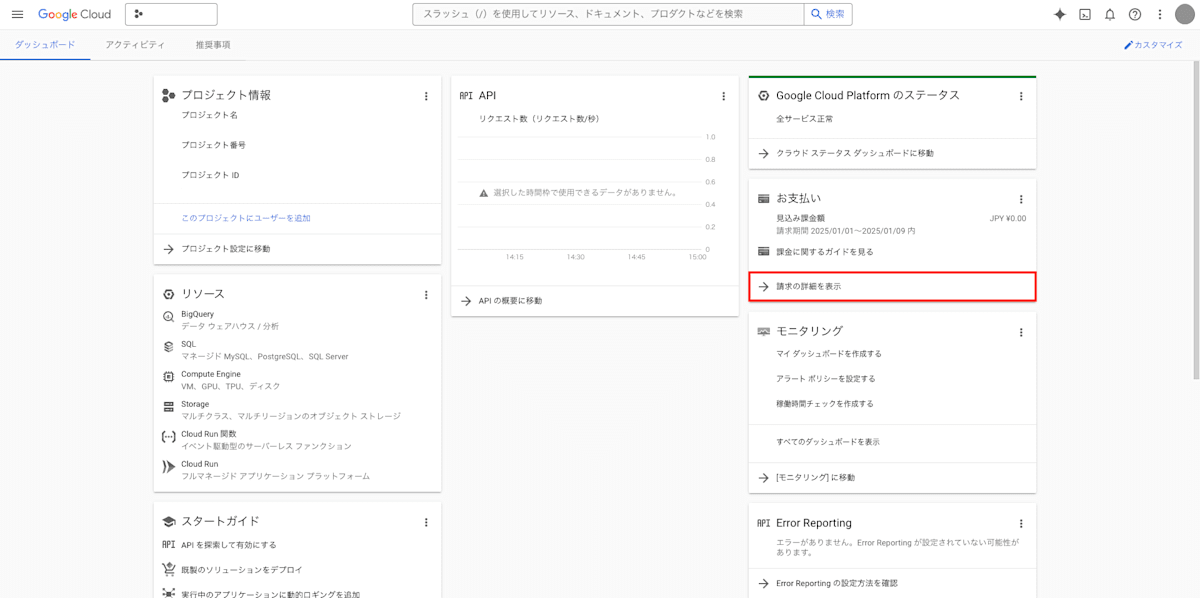
Task: Click the shopping cart icon for 既製のソリューション
Action: (169, 570)
